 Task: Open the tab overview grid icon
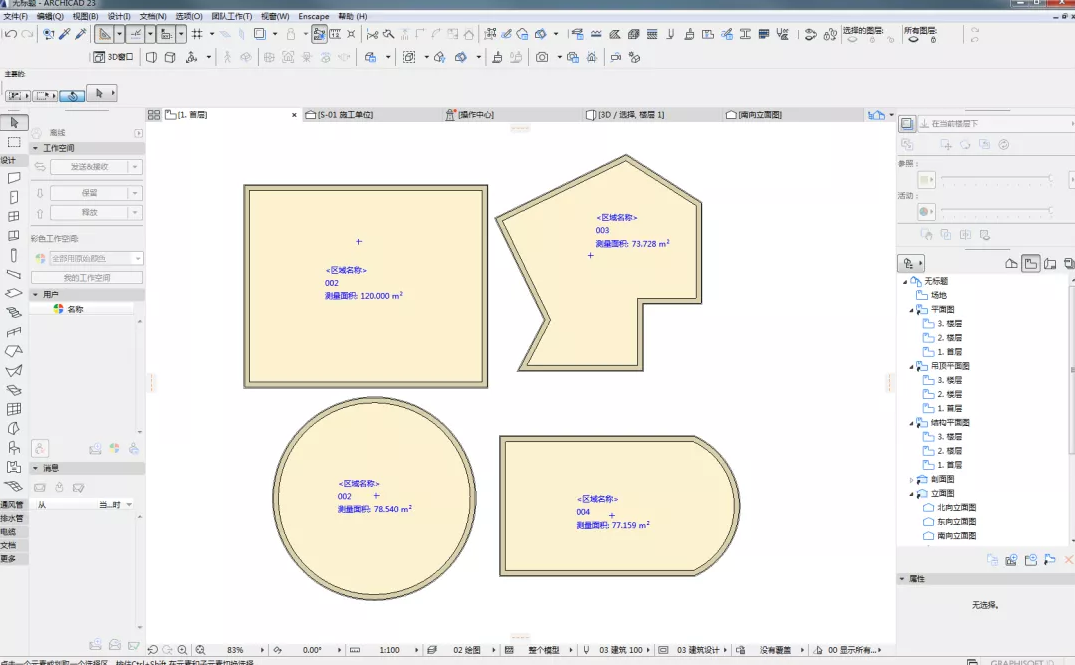(154, 114)
